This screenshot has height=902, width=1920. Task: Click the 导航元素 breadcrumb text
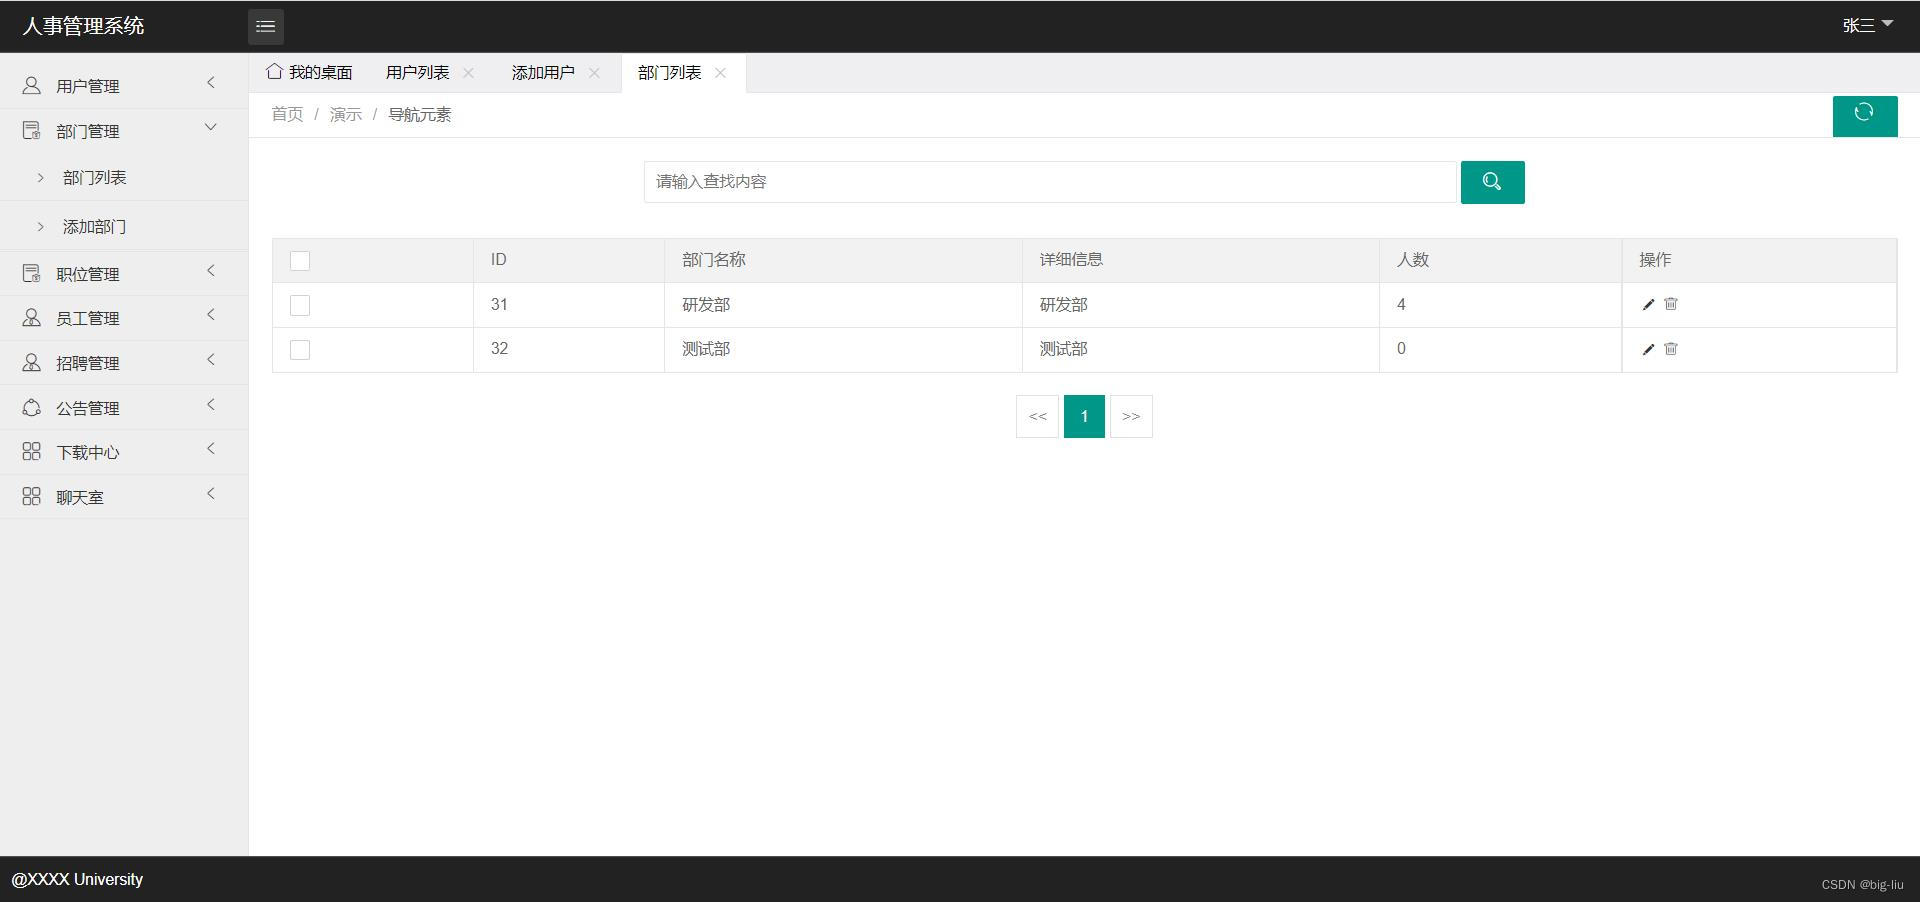click(x=420, y=115)
